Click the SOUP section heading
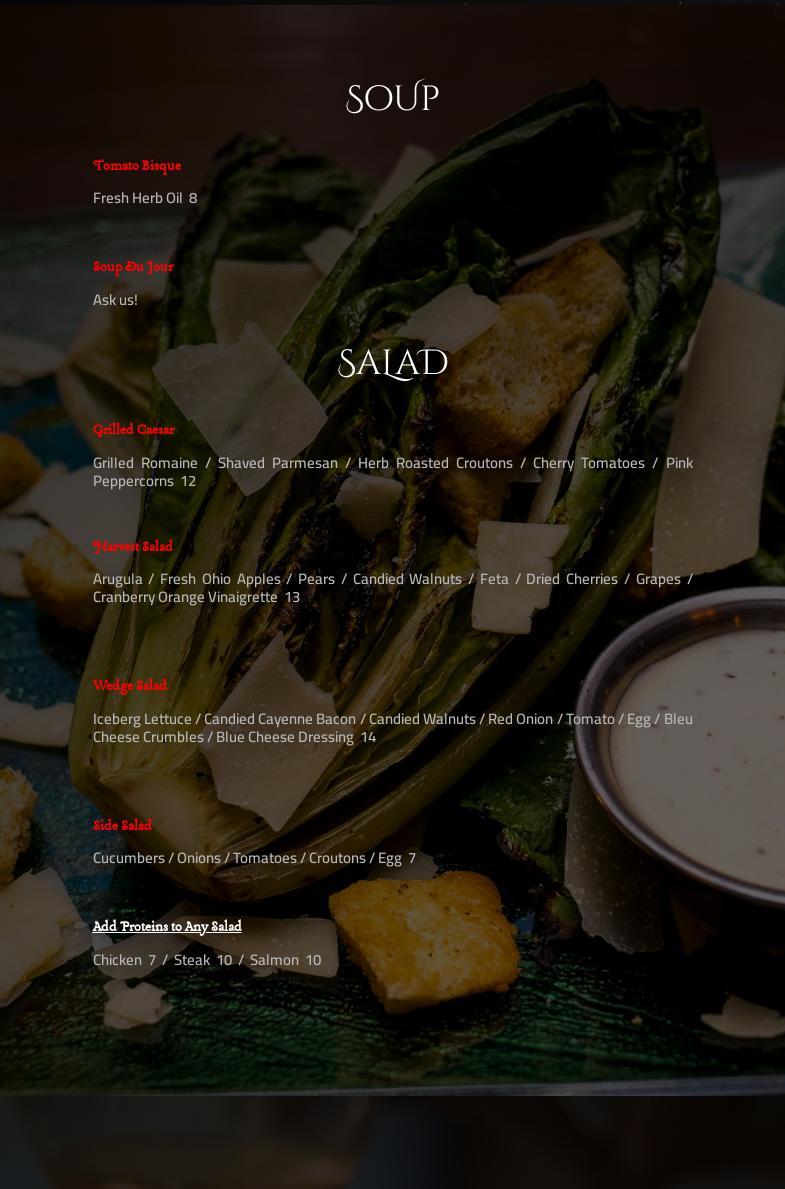 [x=392, y=97]
